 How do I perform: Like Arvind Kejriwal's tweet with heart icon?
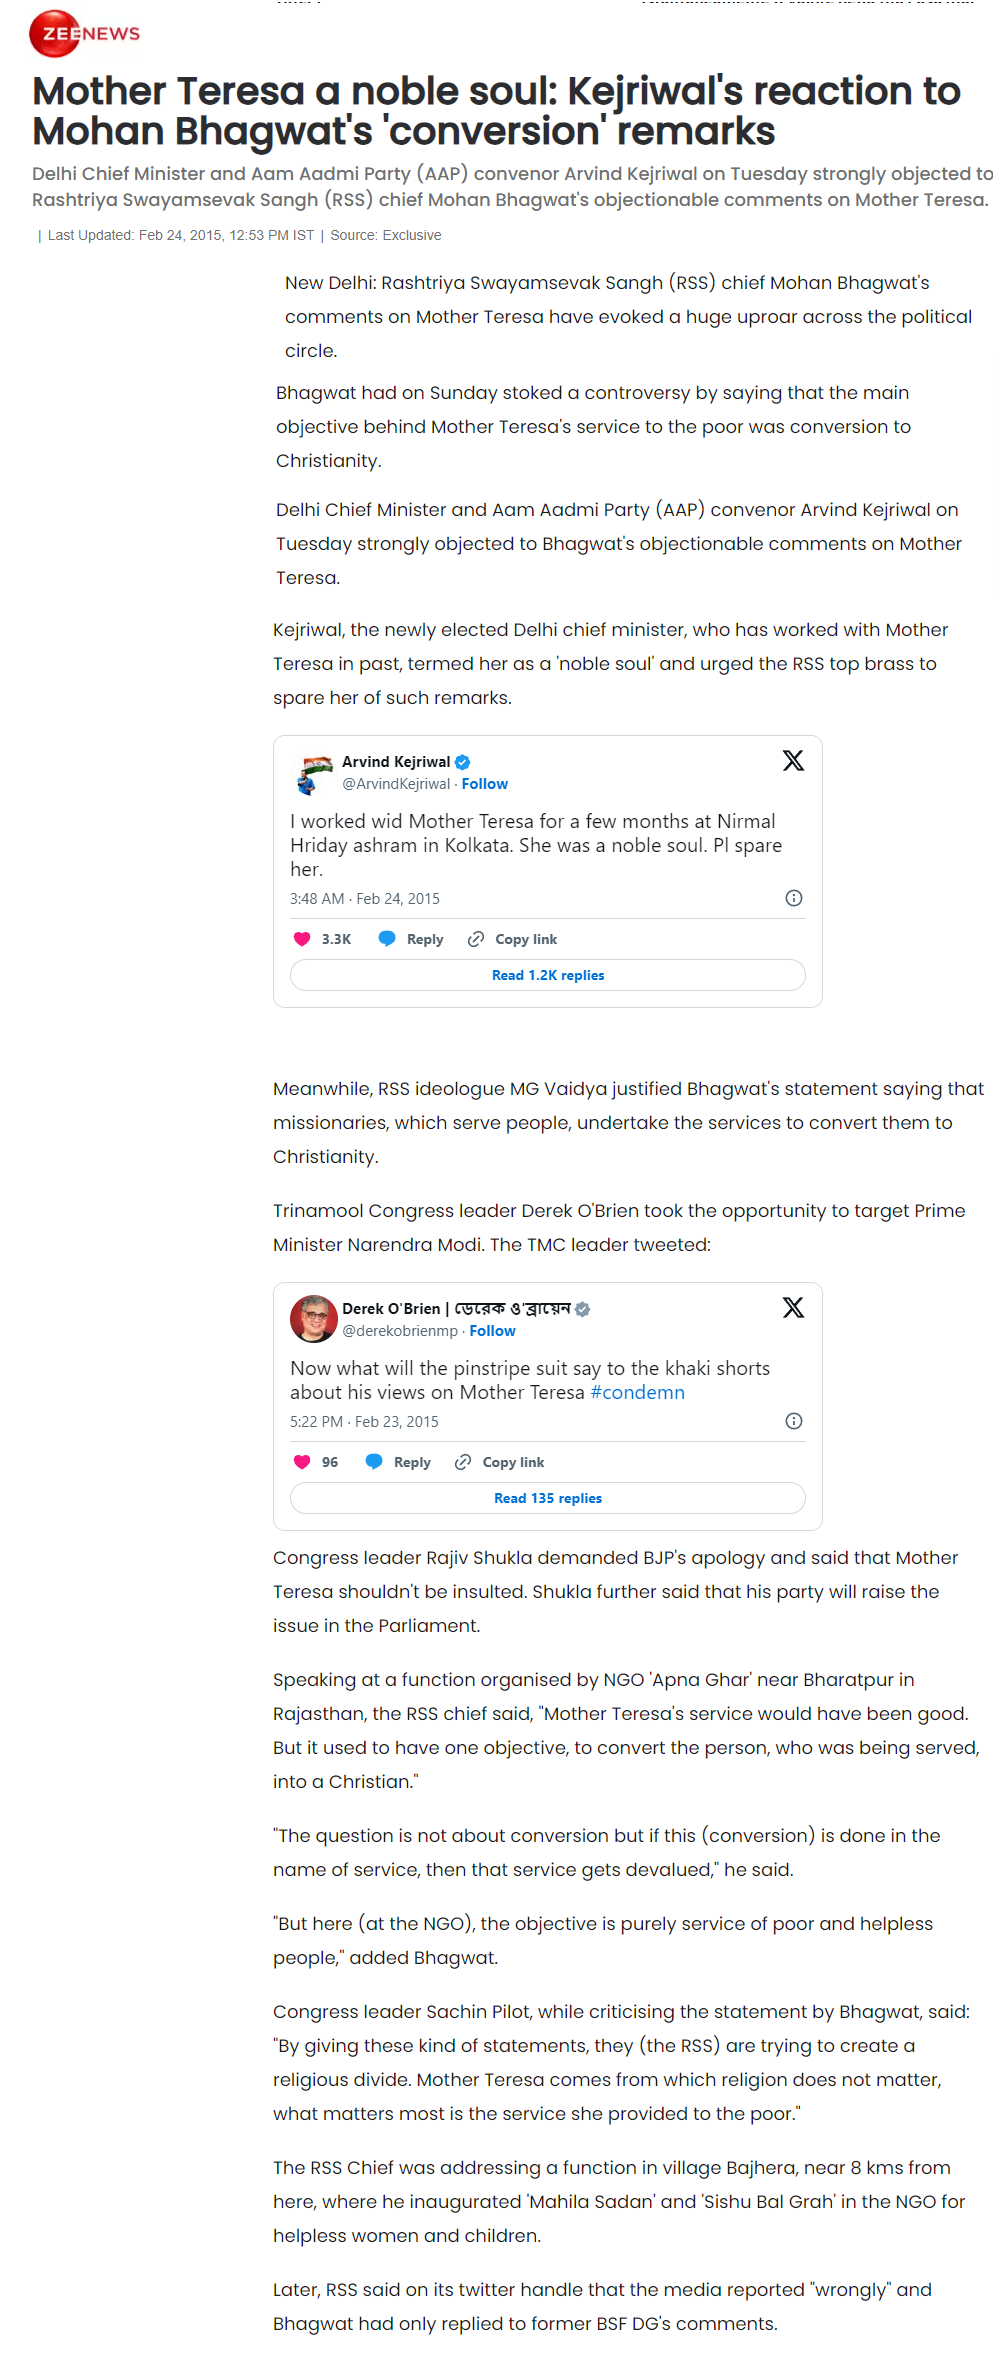[x=302, y=939]
